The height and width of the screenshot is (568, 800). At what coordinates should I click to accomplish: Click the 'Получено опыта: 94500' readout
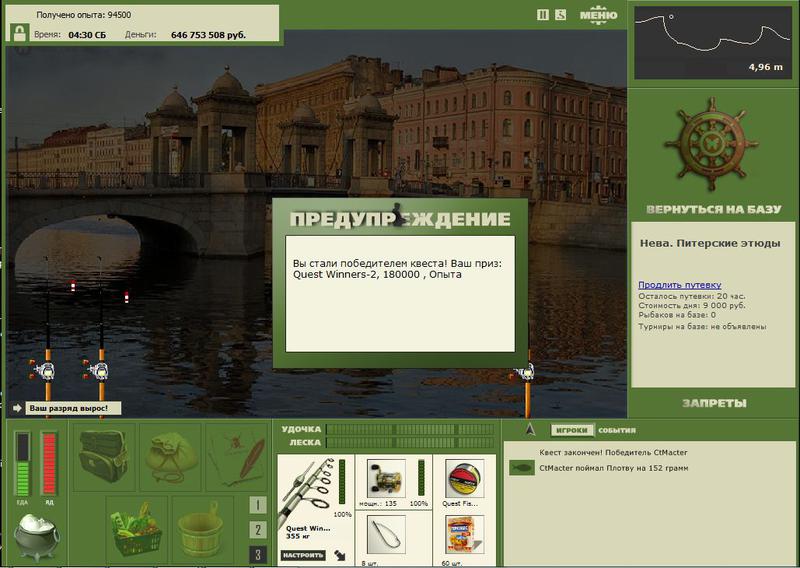pos(84,15)
